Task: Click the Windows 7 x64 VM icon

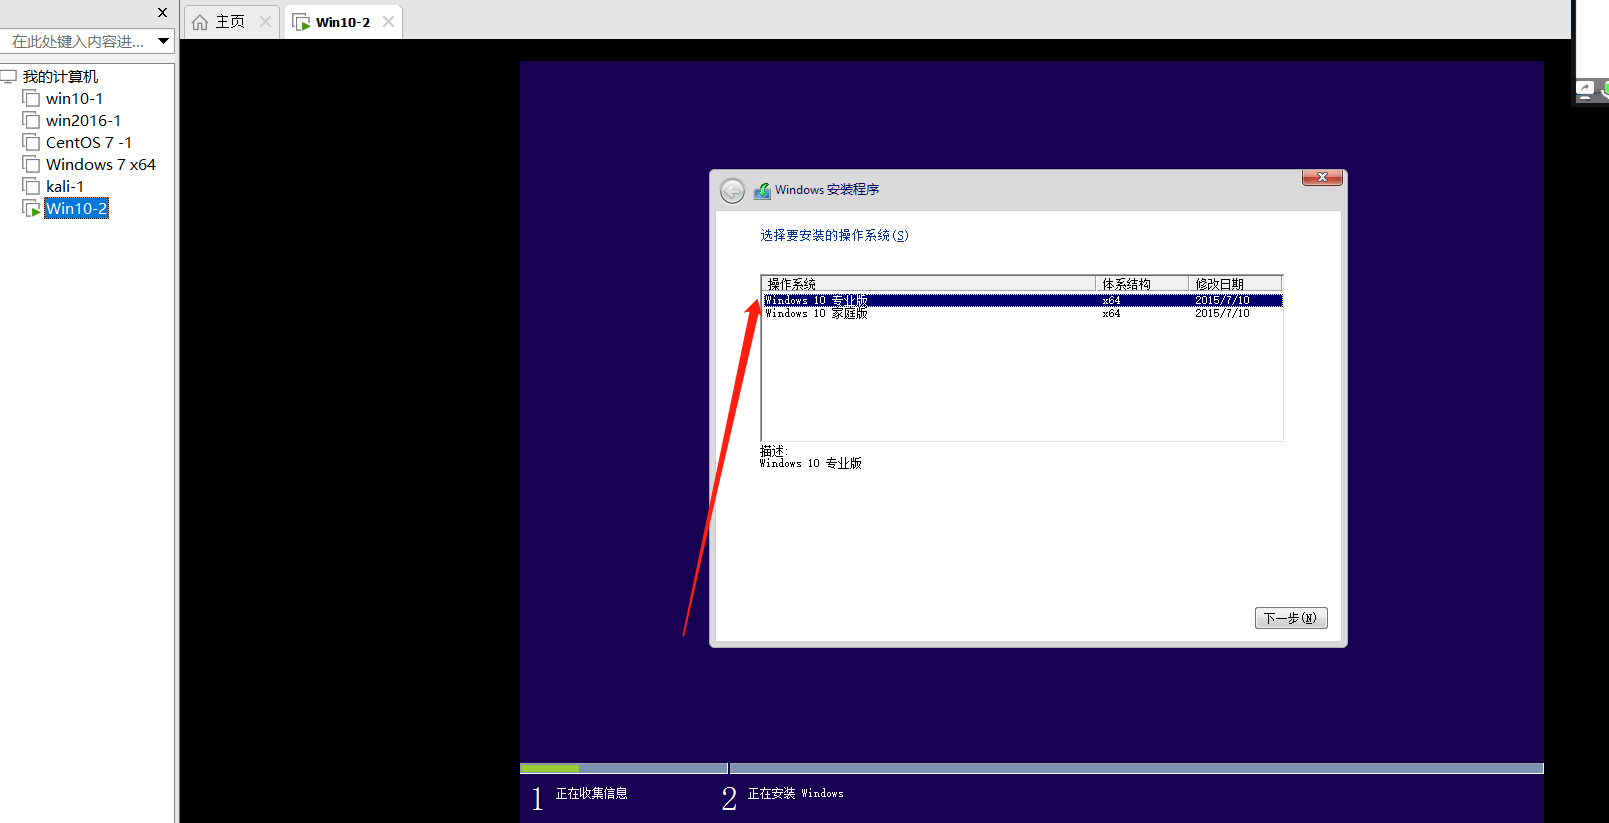Action: (31, 164)
